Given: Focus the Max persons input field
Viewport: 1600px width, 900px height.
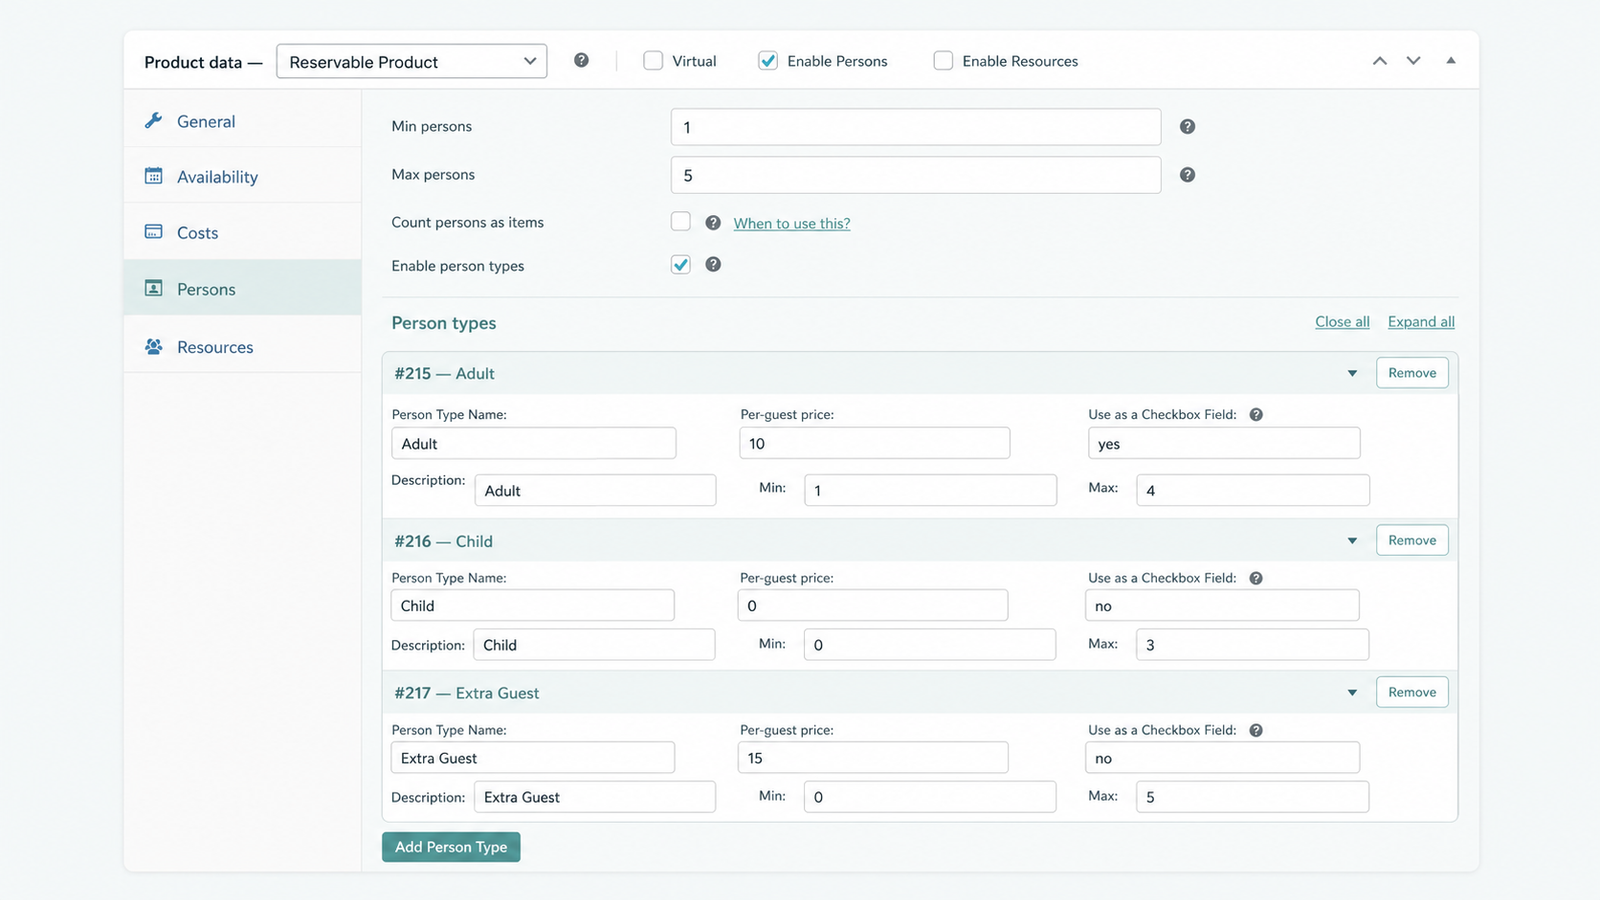Looking at the screenshot, I should (x=916, y=175).
